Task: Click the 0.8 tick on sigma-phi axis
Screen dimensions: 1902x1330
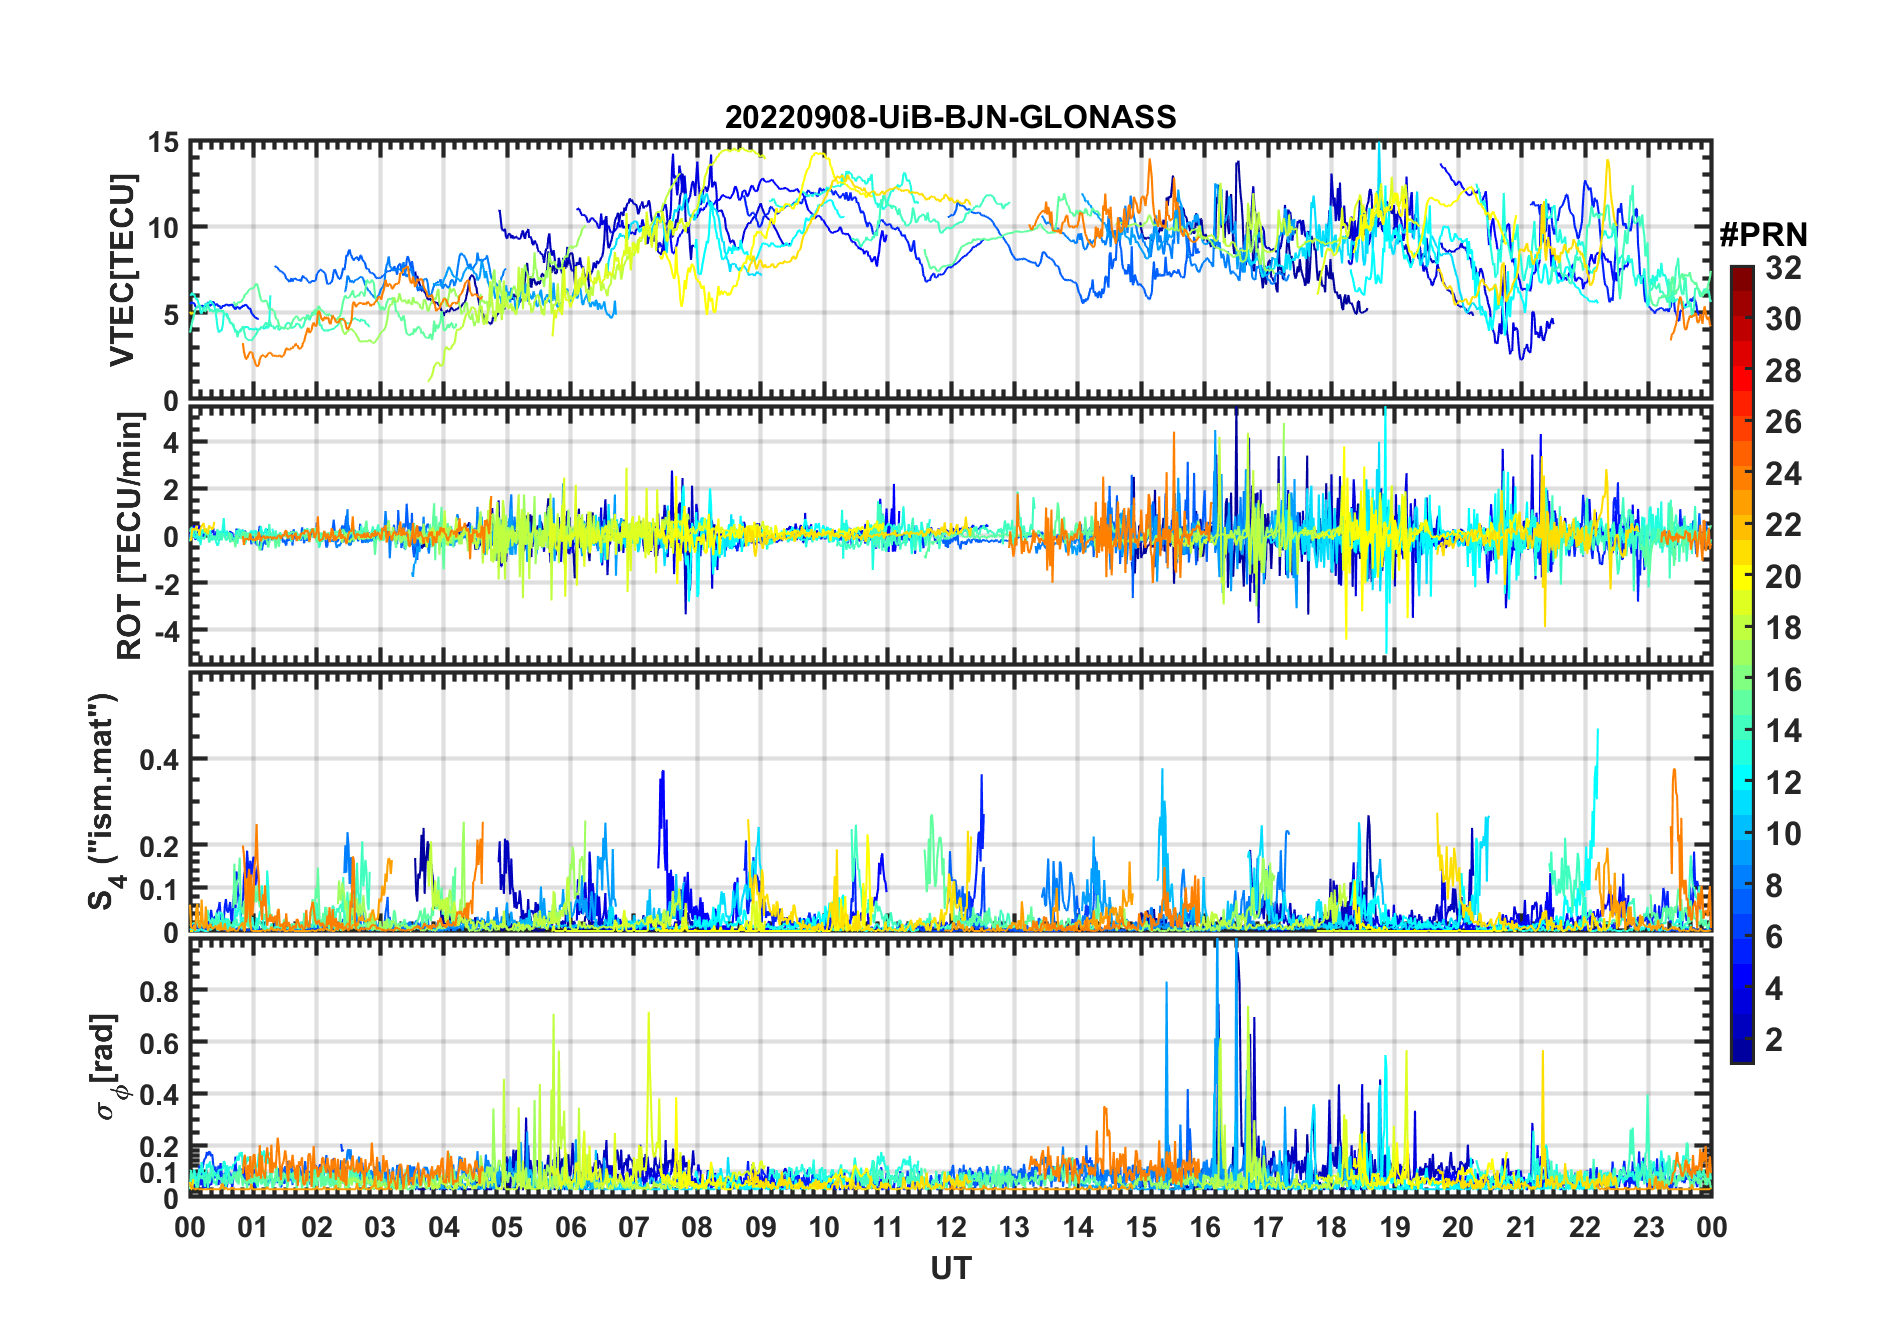Action: (x=158, y=991)
